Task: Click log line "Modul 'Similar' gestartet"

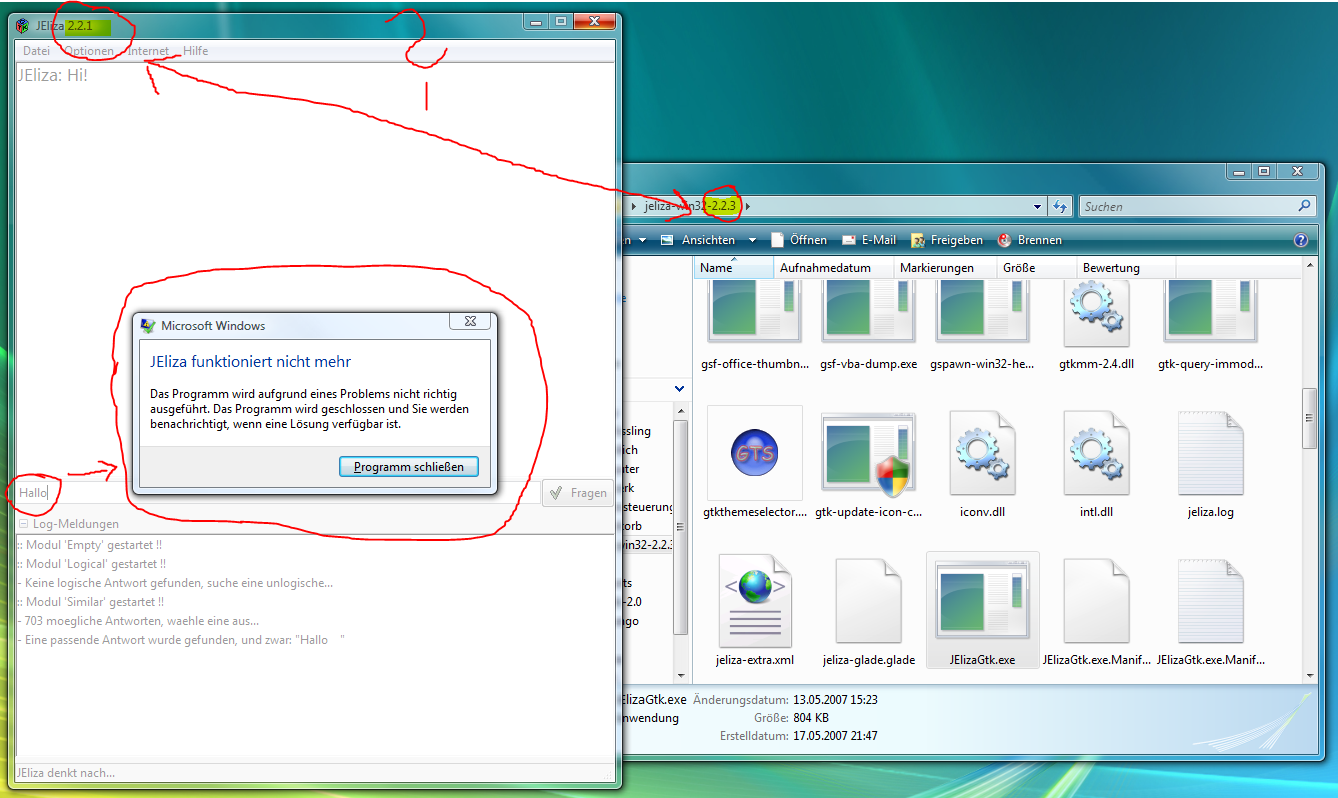Action: pos(89,602)
